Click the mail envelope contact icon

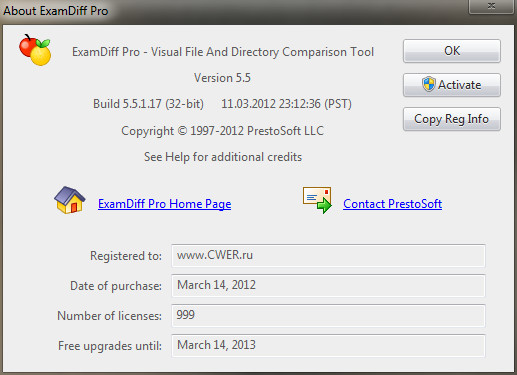(x=317, y=200)
